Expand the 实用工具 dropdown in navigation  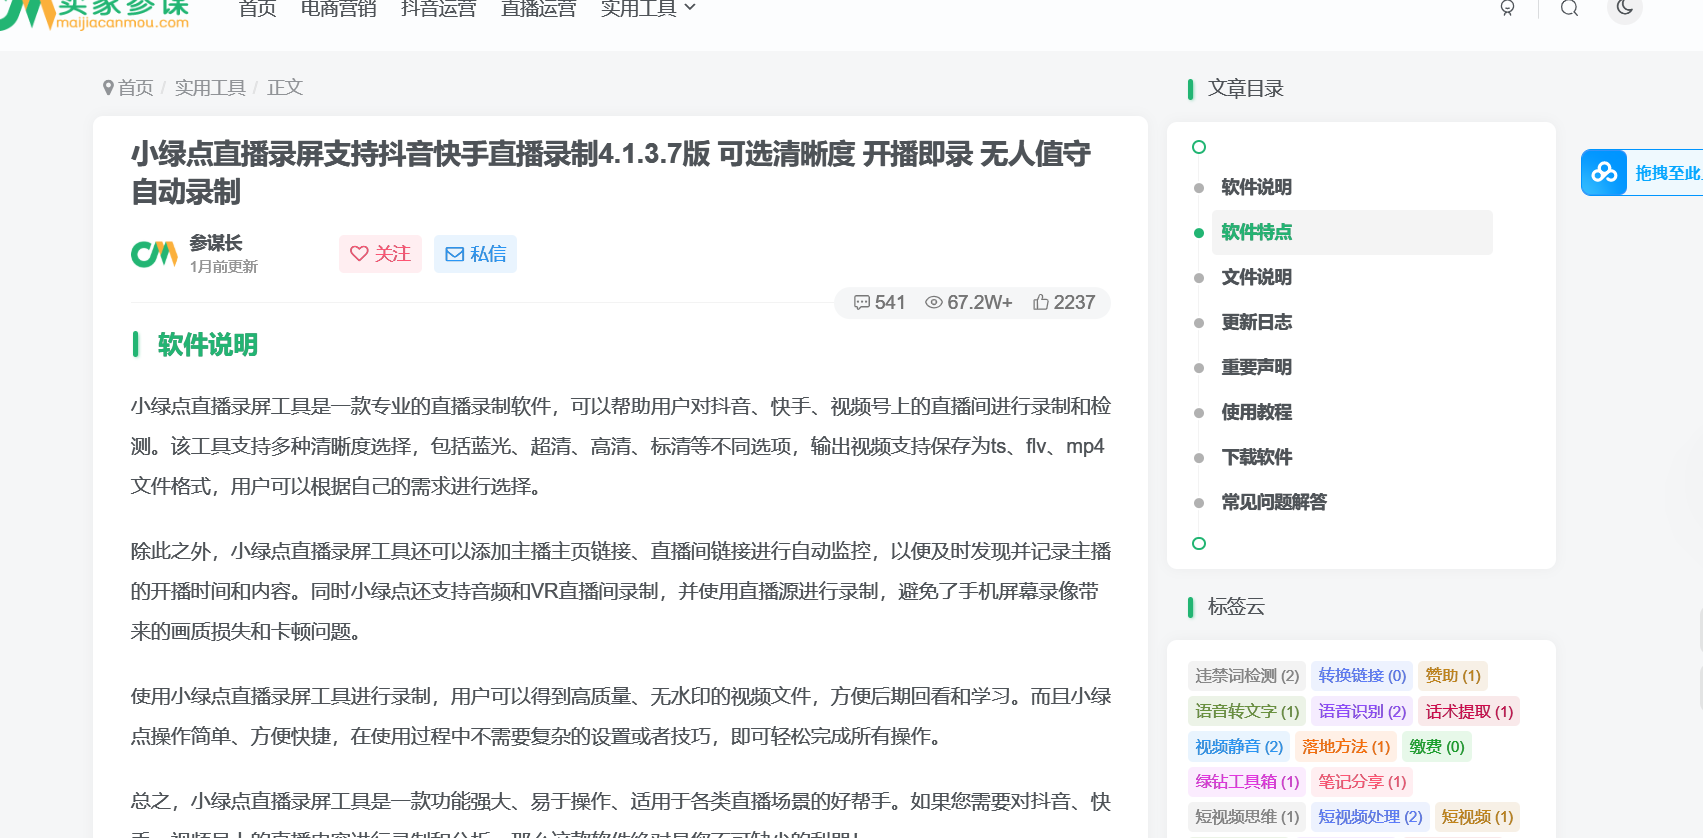tap(647, 9)
